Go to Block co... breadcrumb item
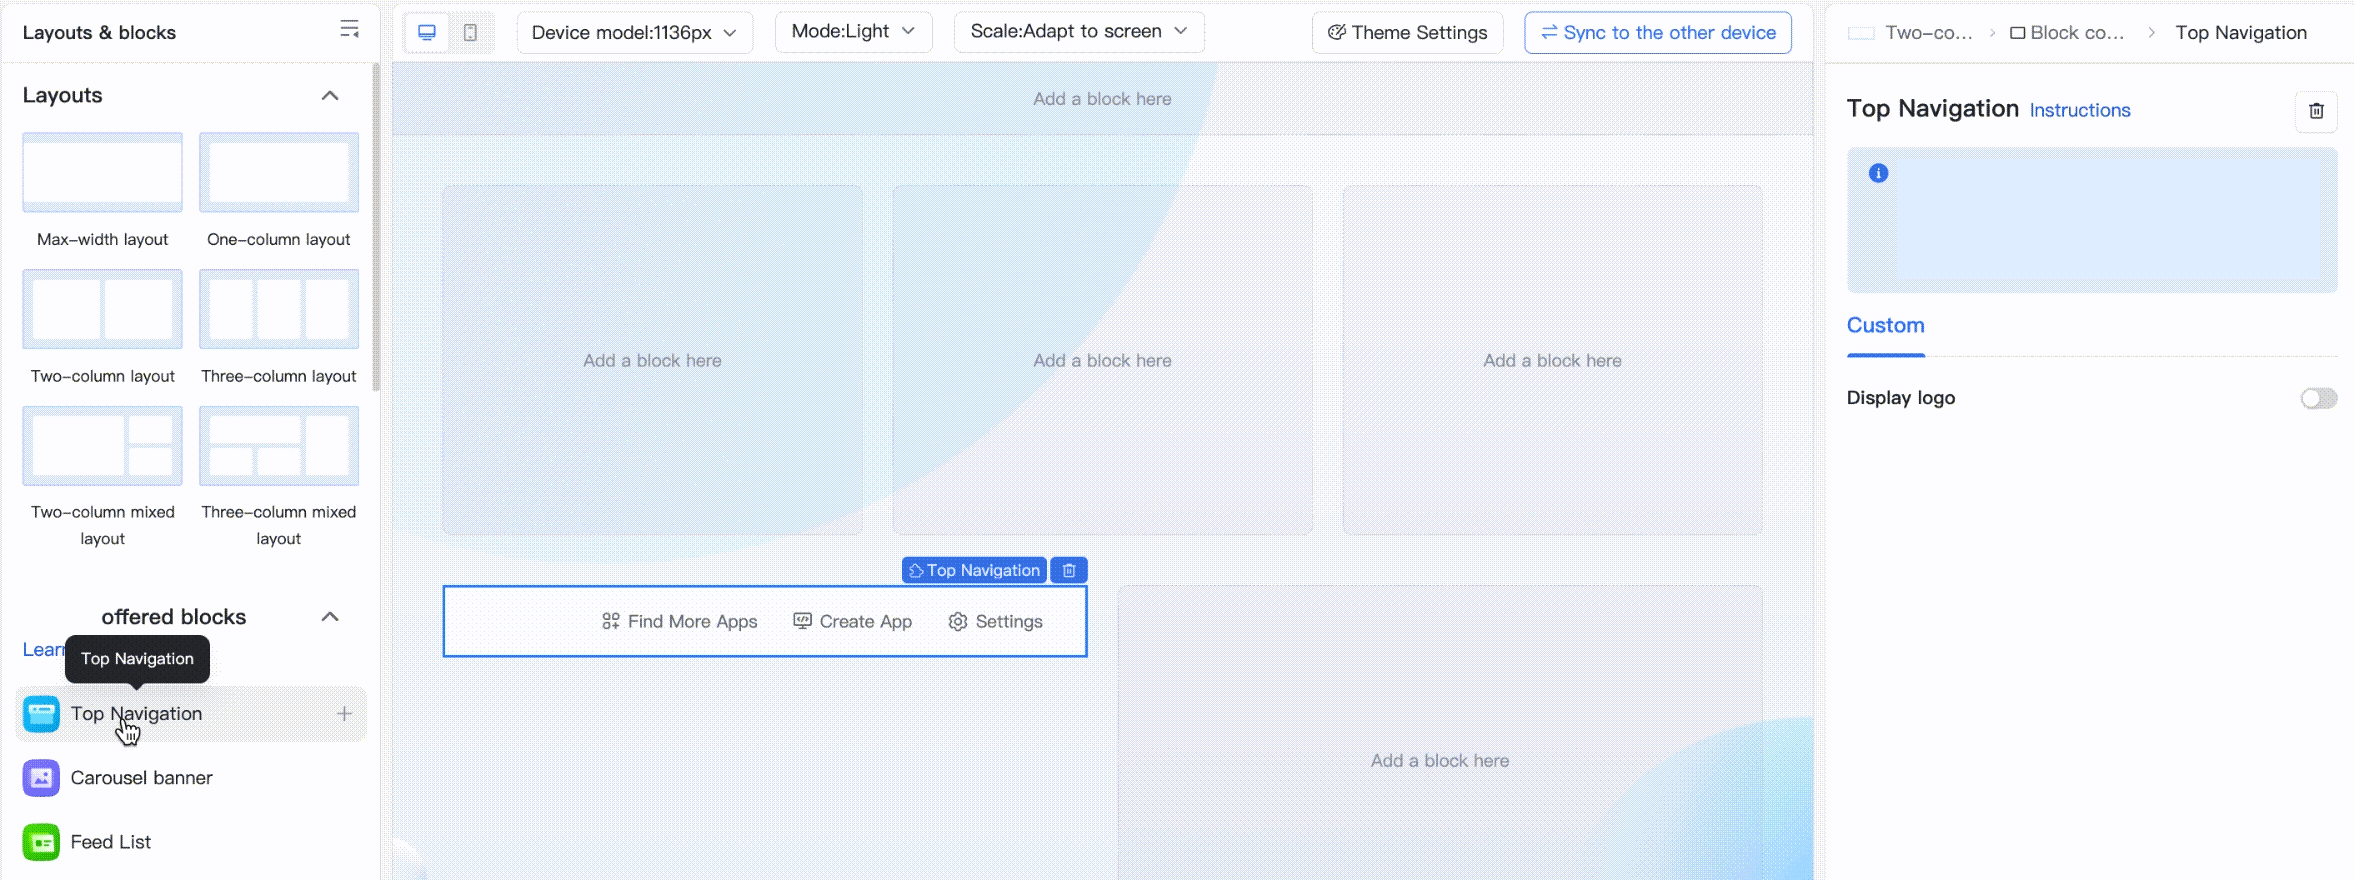The width and height of the screenshot is (2354, 880). (2067, 33)
